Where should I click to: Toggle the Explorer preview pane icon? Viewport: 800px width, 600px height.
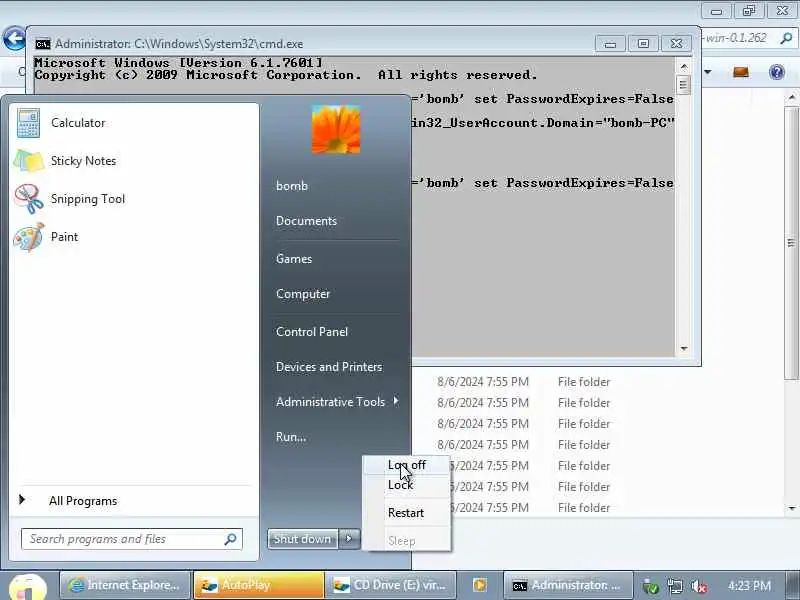coord(741,72)
